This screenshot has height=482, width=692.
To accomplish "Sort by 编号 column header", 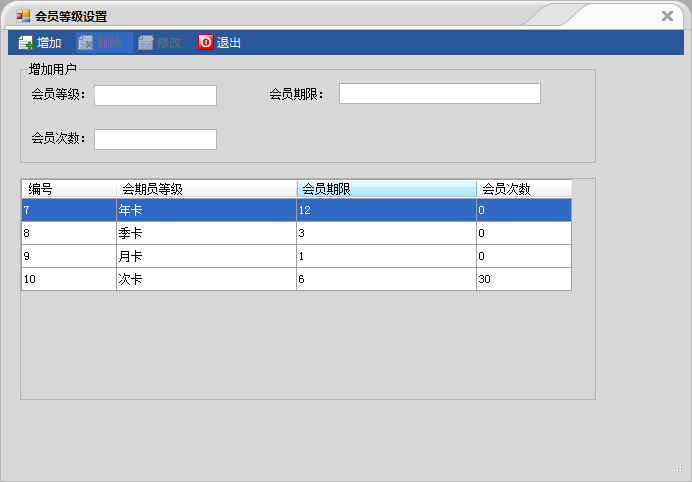I will [68, 189].
